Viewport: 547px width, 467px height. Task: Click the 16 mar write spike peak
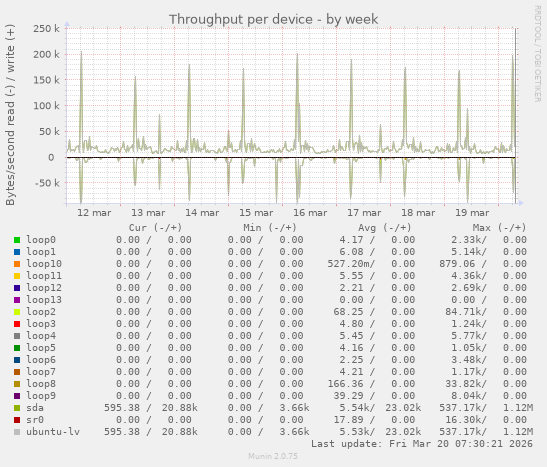coord(297,54)
